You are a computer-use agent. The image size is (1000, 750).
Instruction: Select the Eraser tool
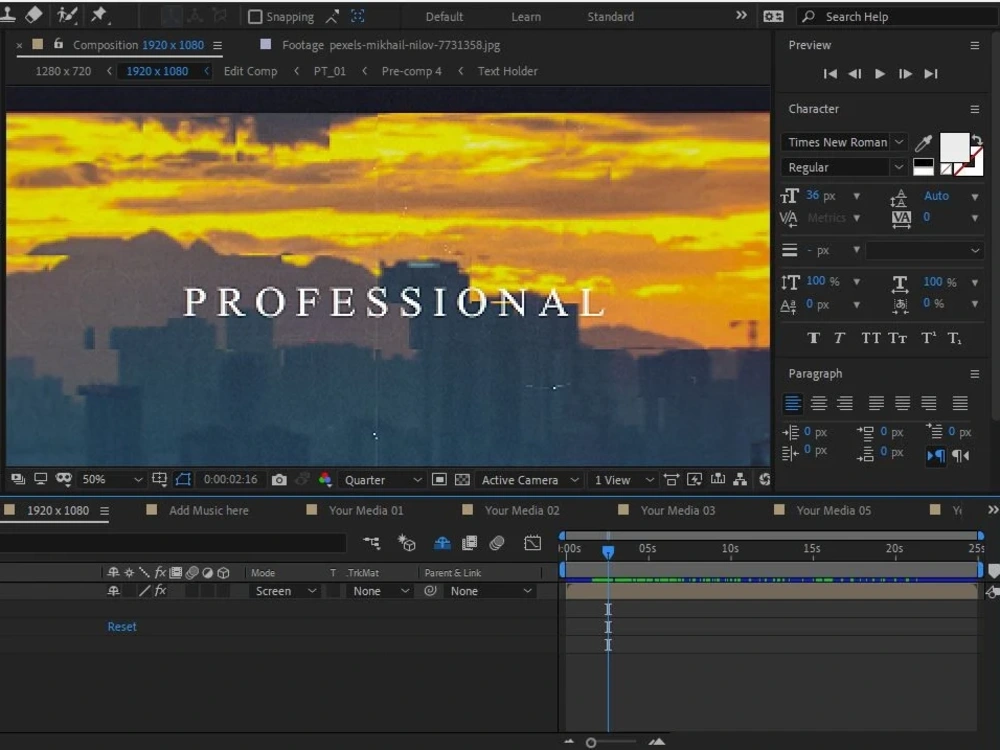33,14
